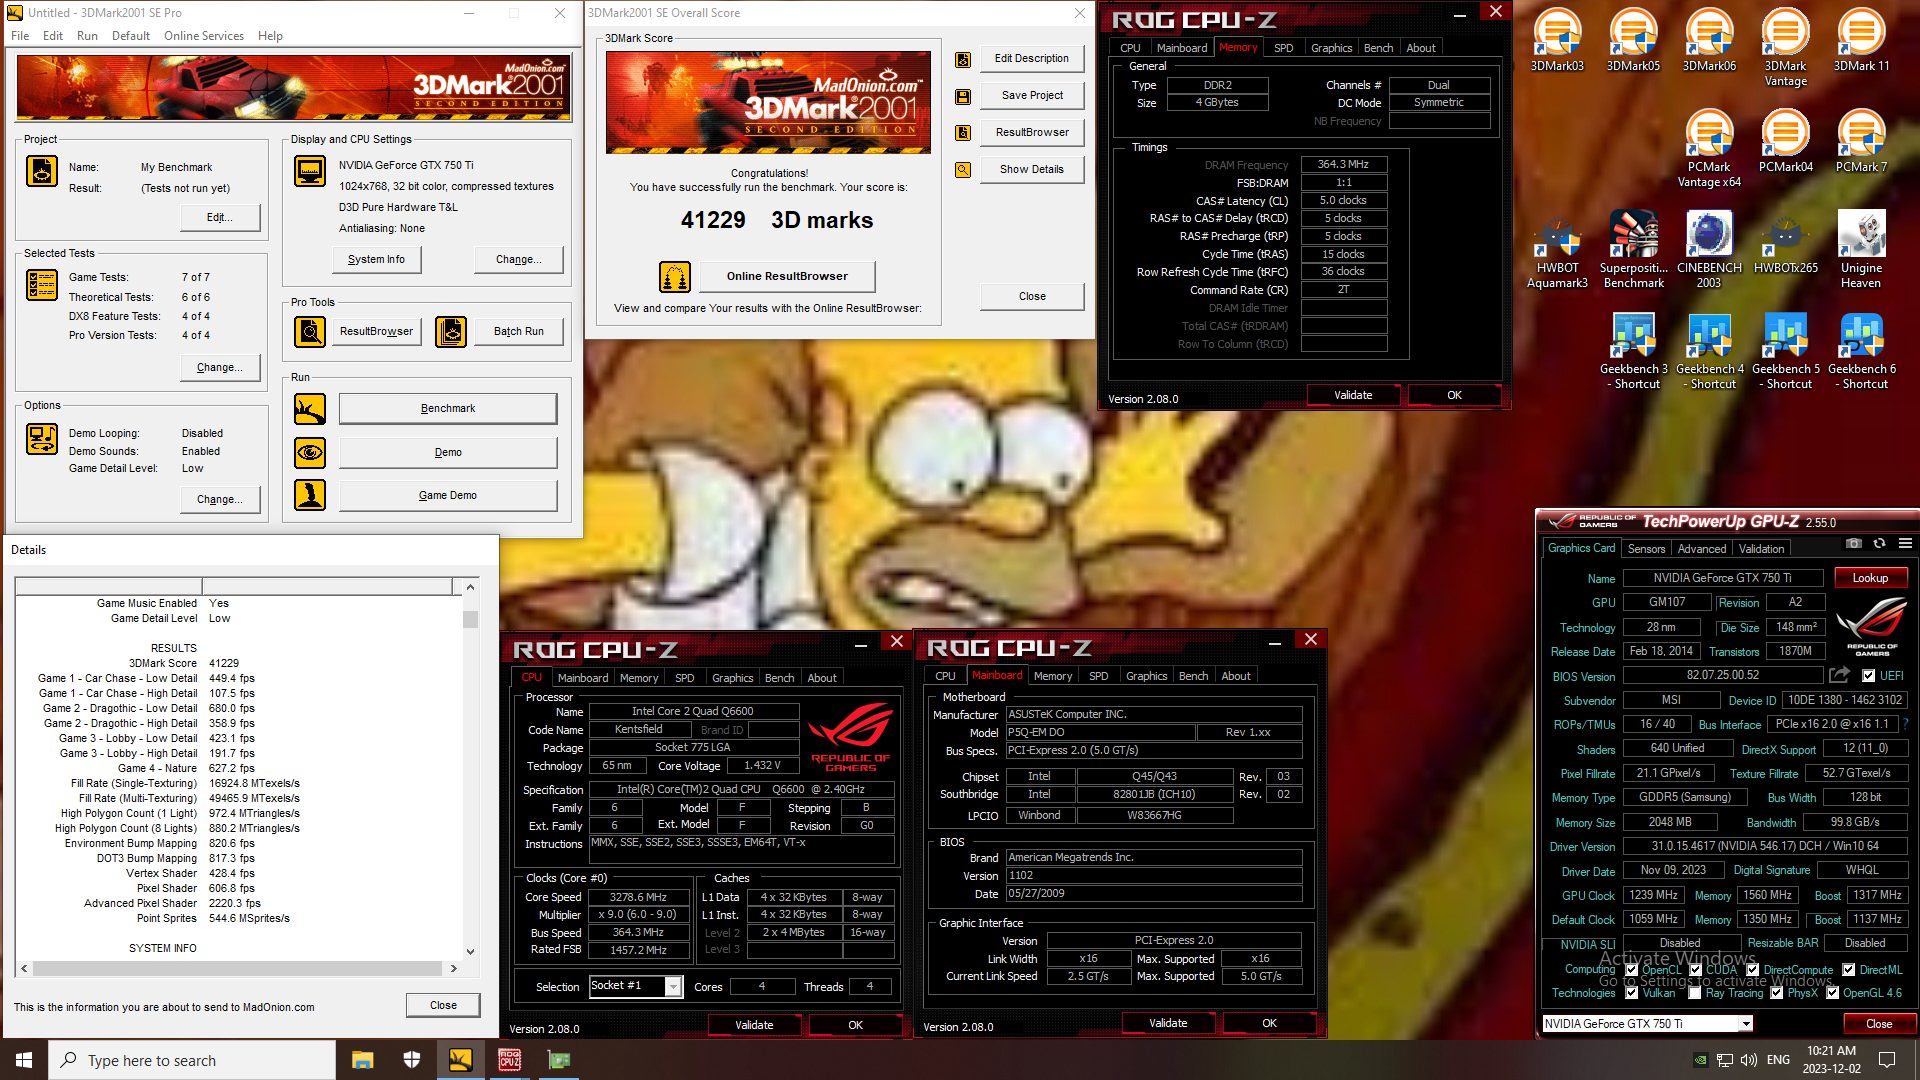Toggle the CUDA checkbox
The image size is (1920, 1080).
pyautogui.click(x=1695, y=970)
